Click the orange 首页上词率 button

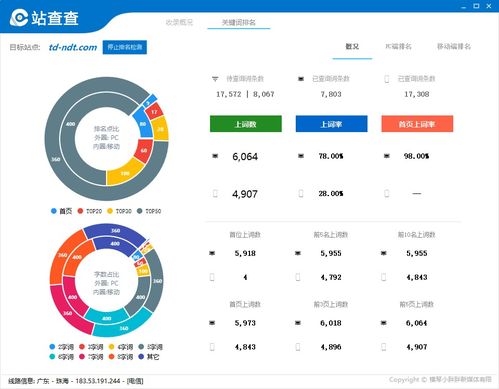[x=417, y=124]
